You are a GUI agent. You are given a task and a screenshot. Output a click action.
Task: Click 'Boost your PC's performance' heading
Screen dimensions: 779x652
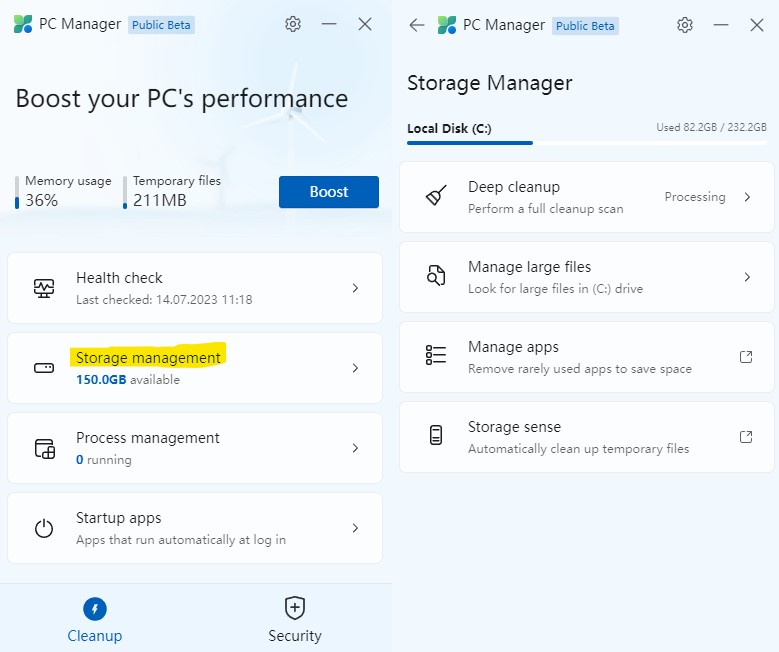coord(182,98)
